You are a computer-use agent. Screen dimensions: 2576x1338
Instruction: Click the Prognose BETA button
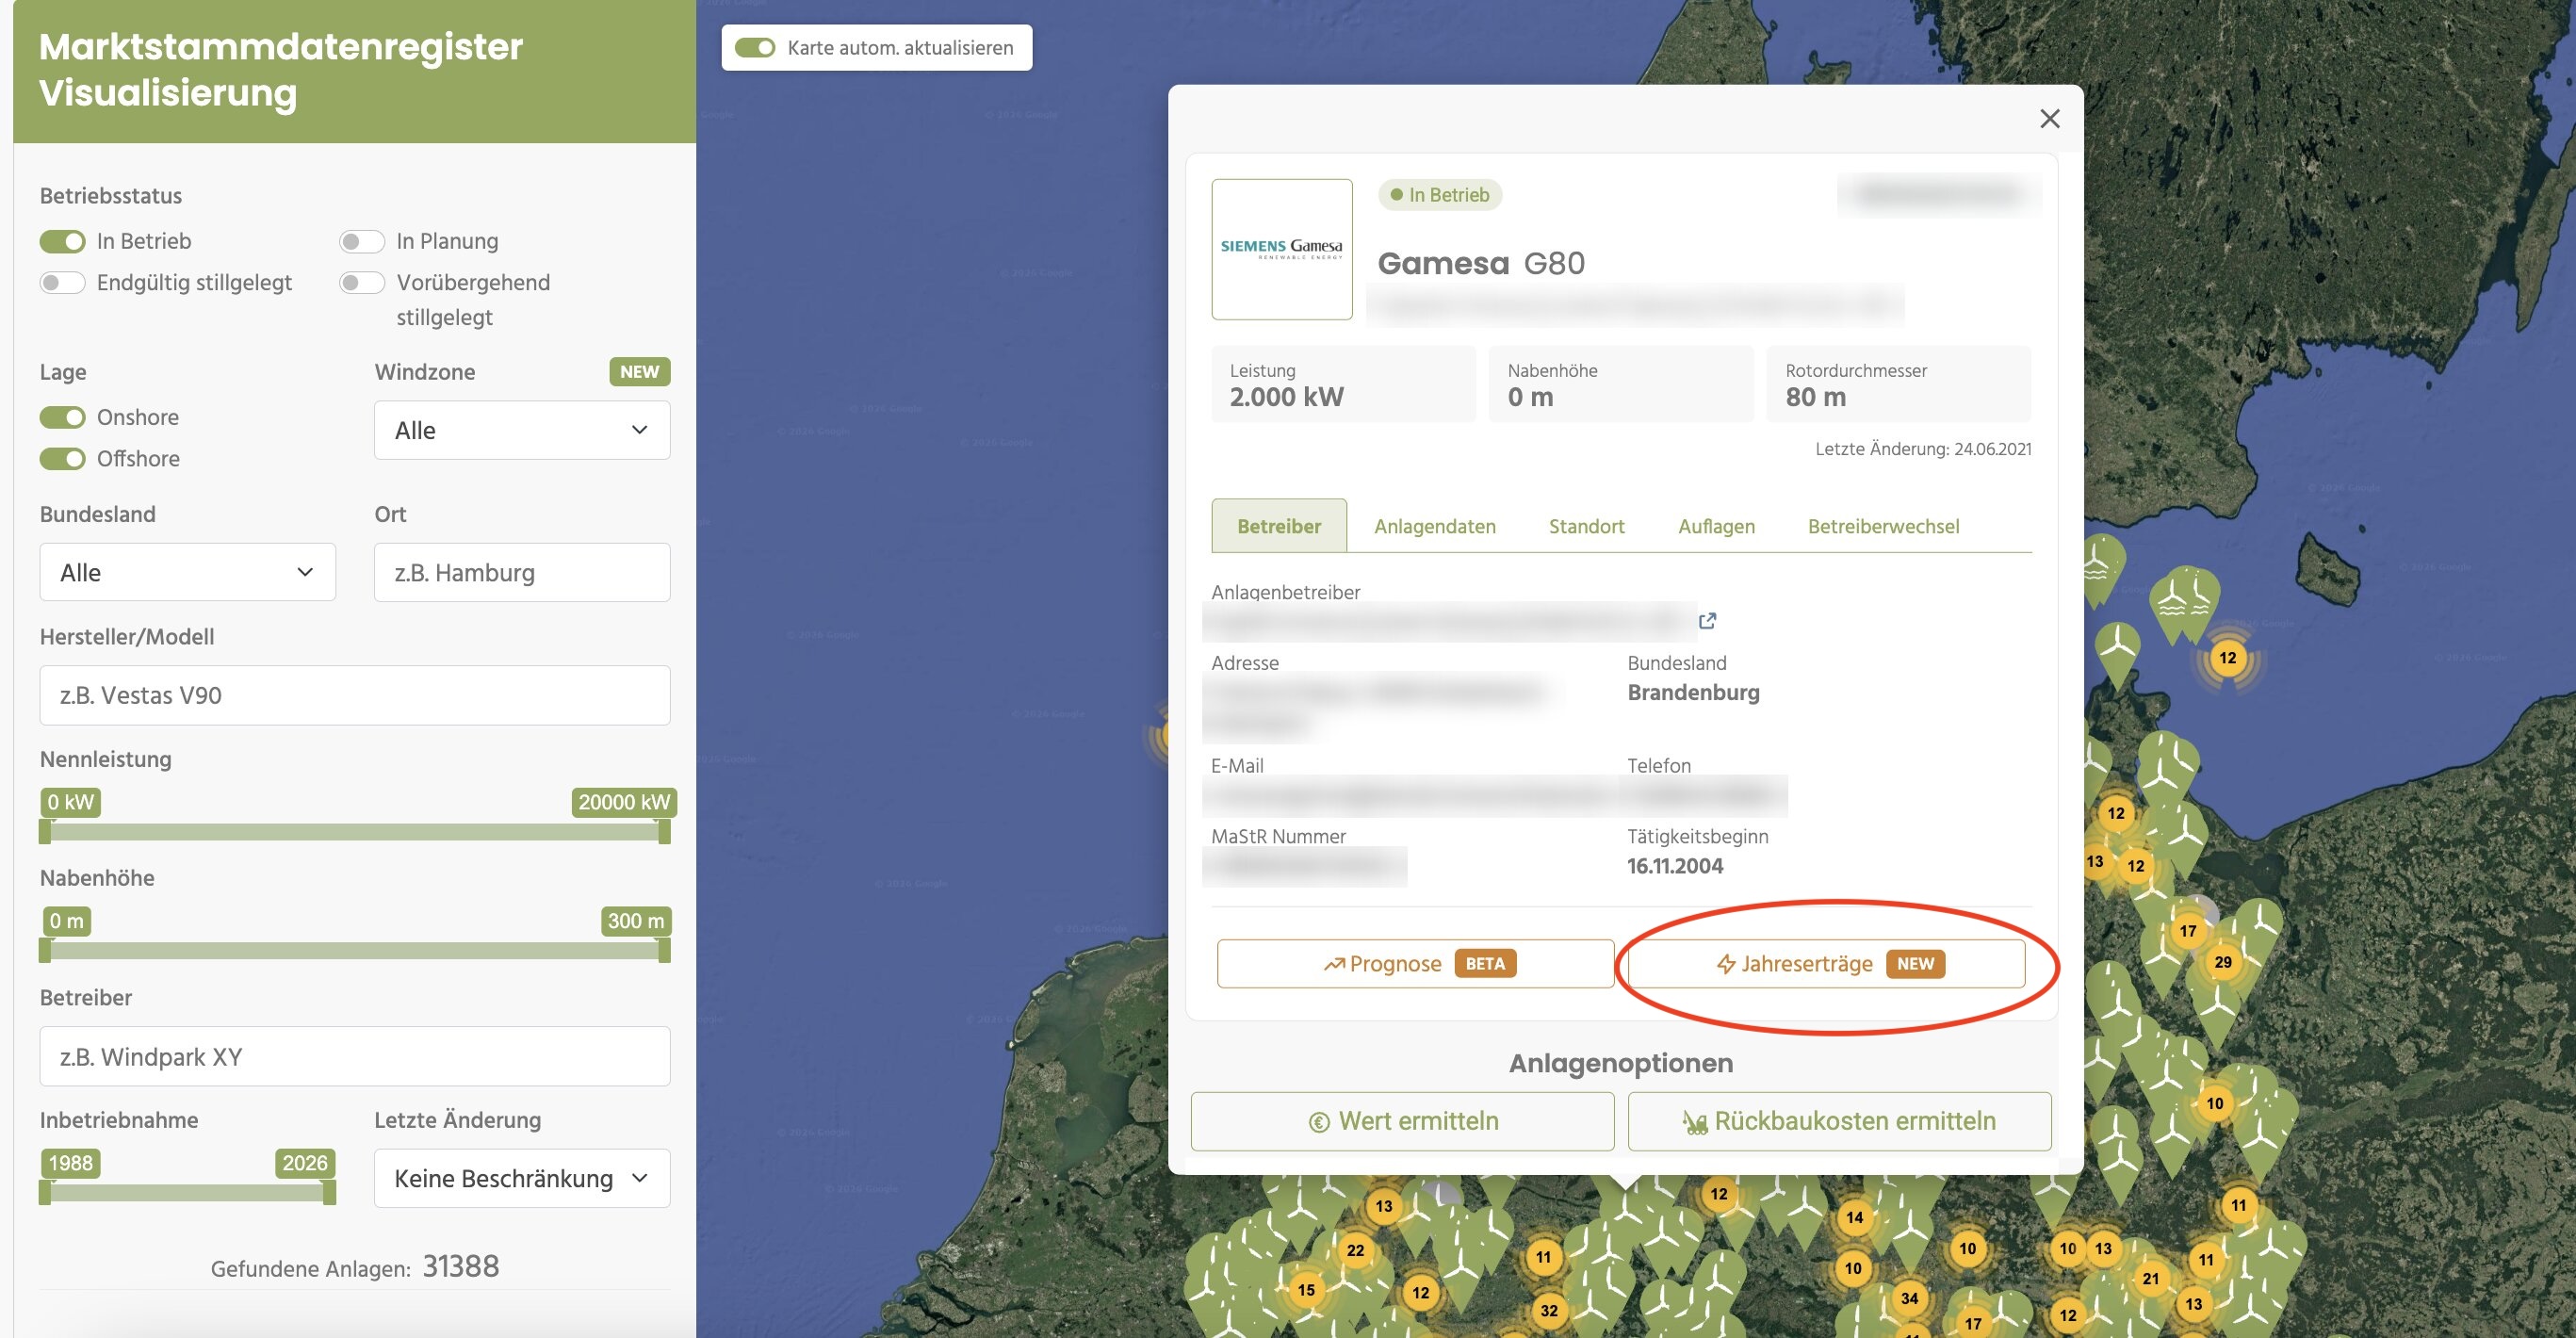(1415, 964)
